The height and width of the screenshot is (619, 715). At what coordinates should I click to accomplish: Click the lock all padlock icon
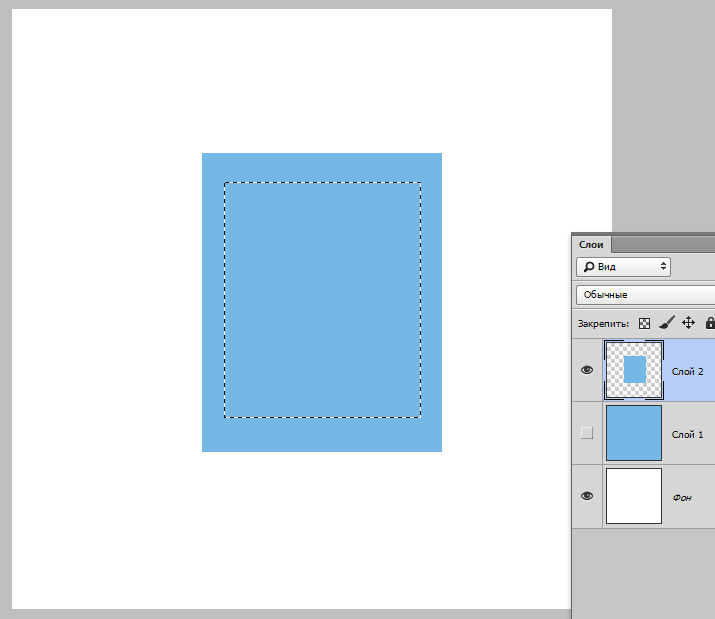[709, 323]
